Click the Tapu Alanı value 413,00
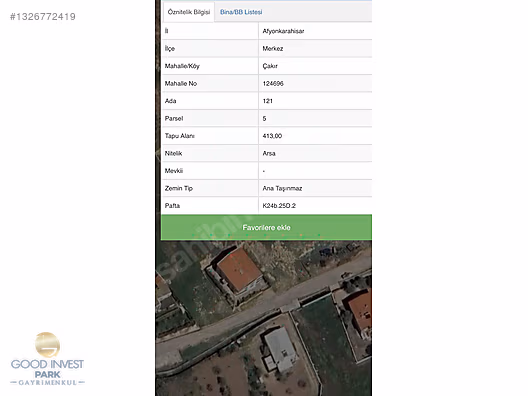The height and width of the screenshot is (396, 528). coord(272,136)
